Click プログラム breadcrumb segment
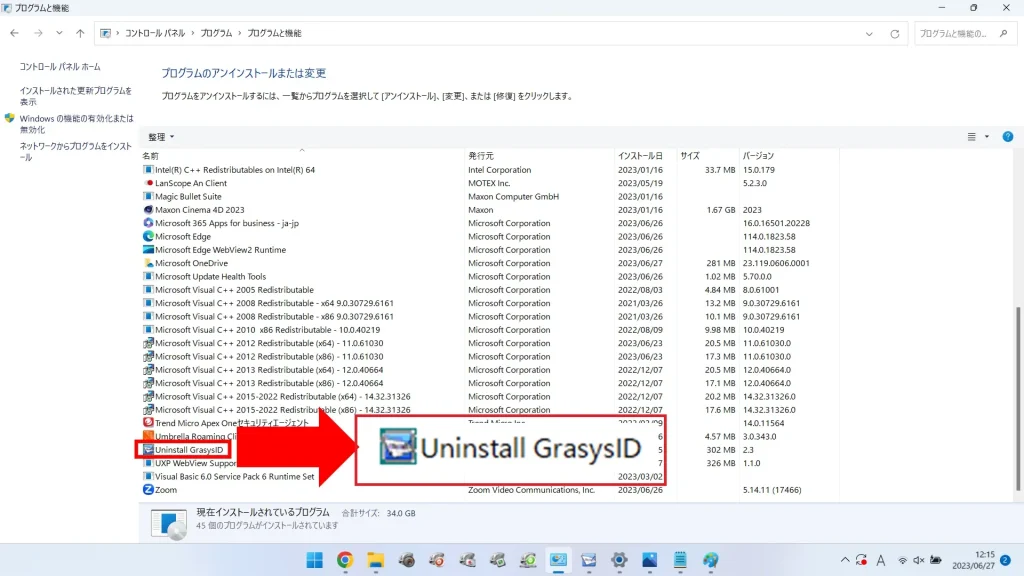Screen dimensions: 1024x576 click(x=216, y=33)
